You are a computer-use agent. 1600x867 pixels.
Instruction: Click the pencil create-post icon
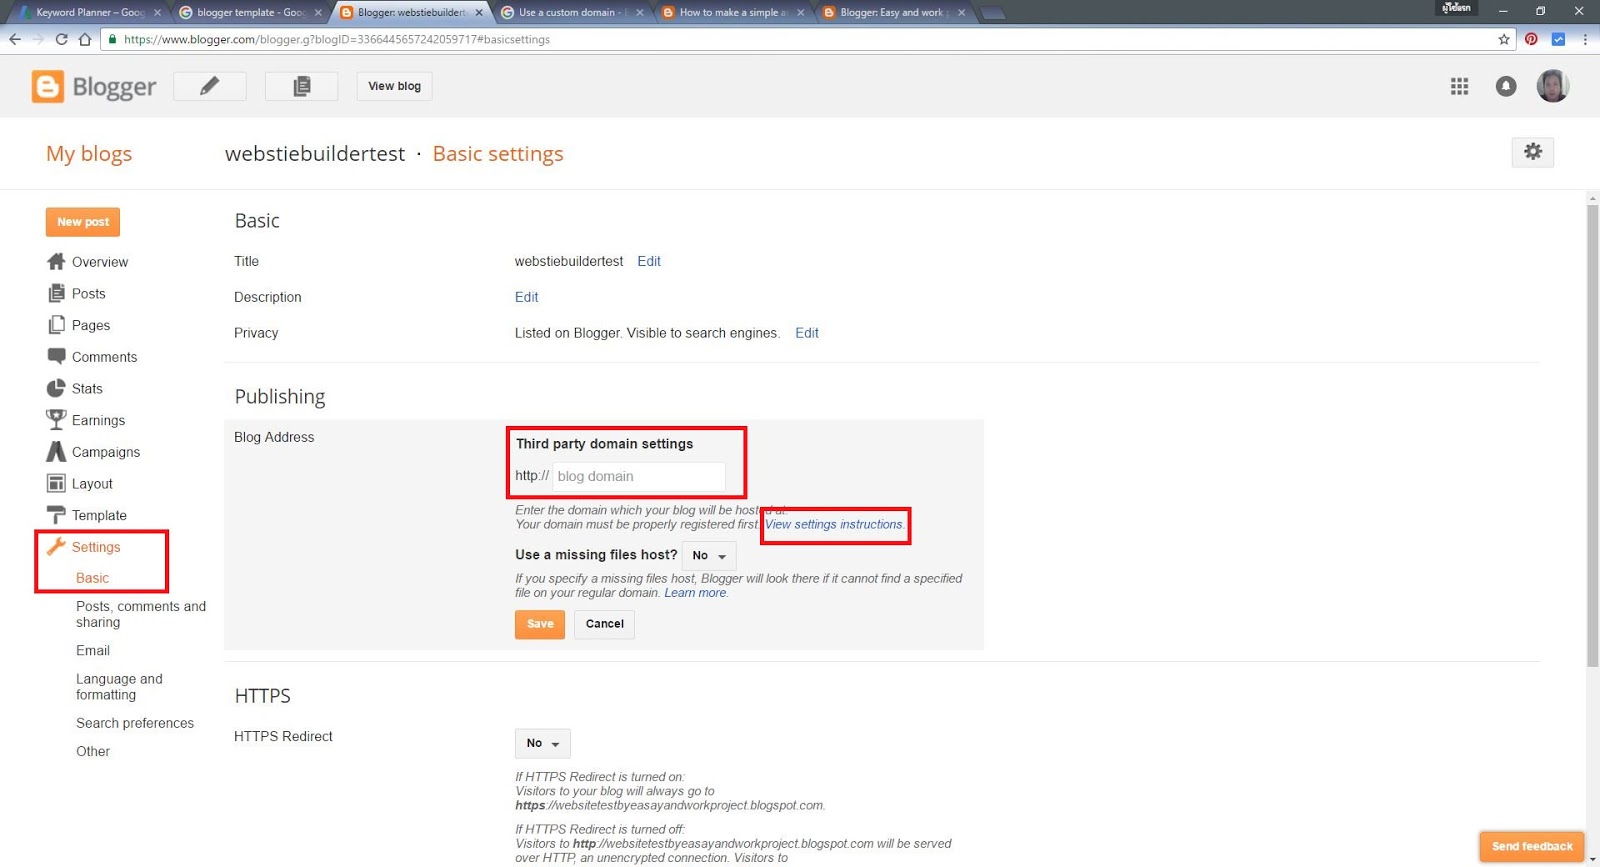[210, 86]
